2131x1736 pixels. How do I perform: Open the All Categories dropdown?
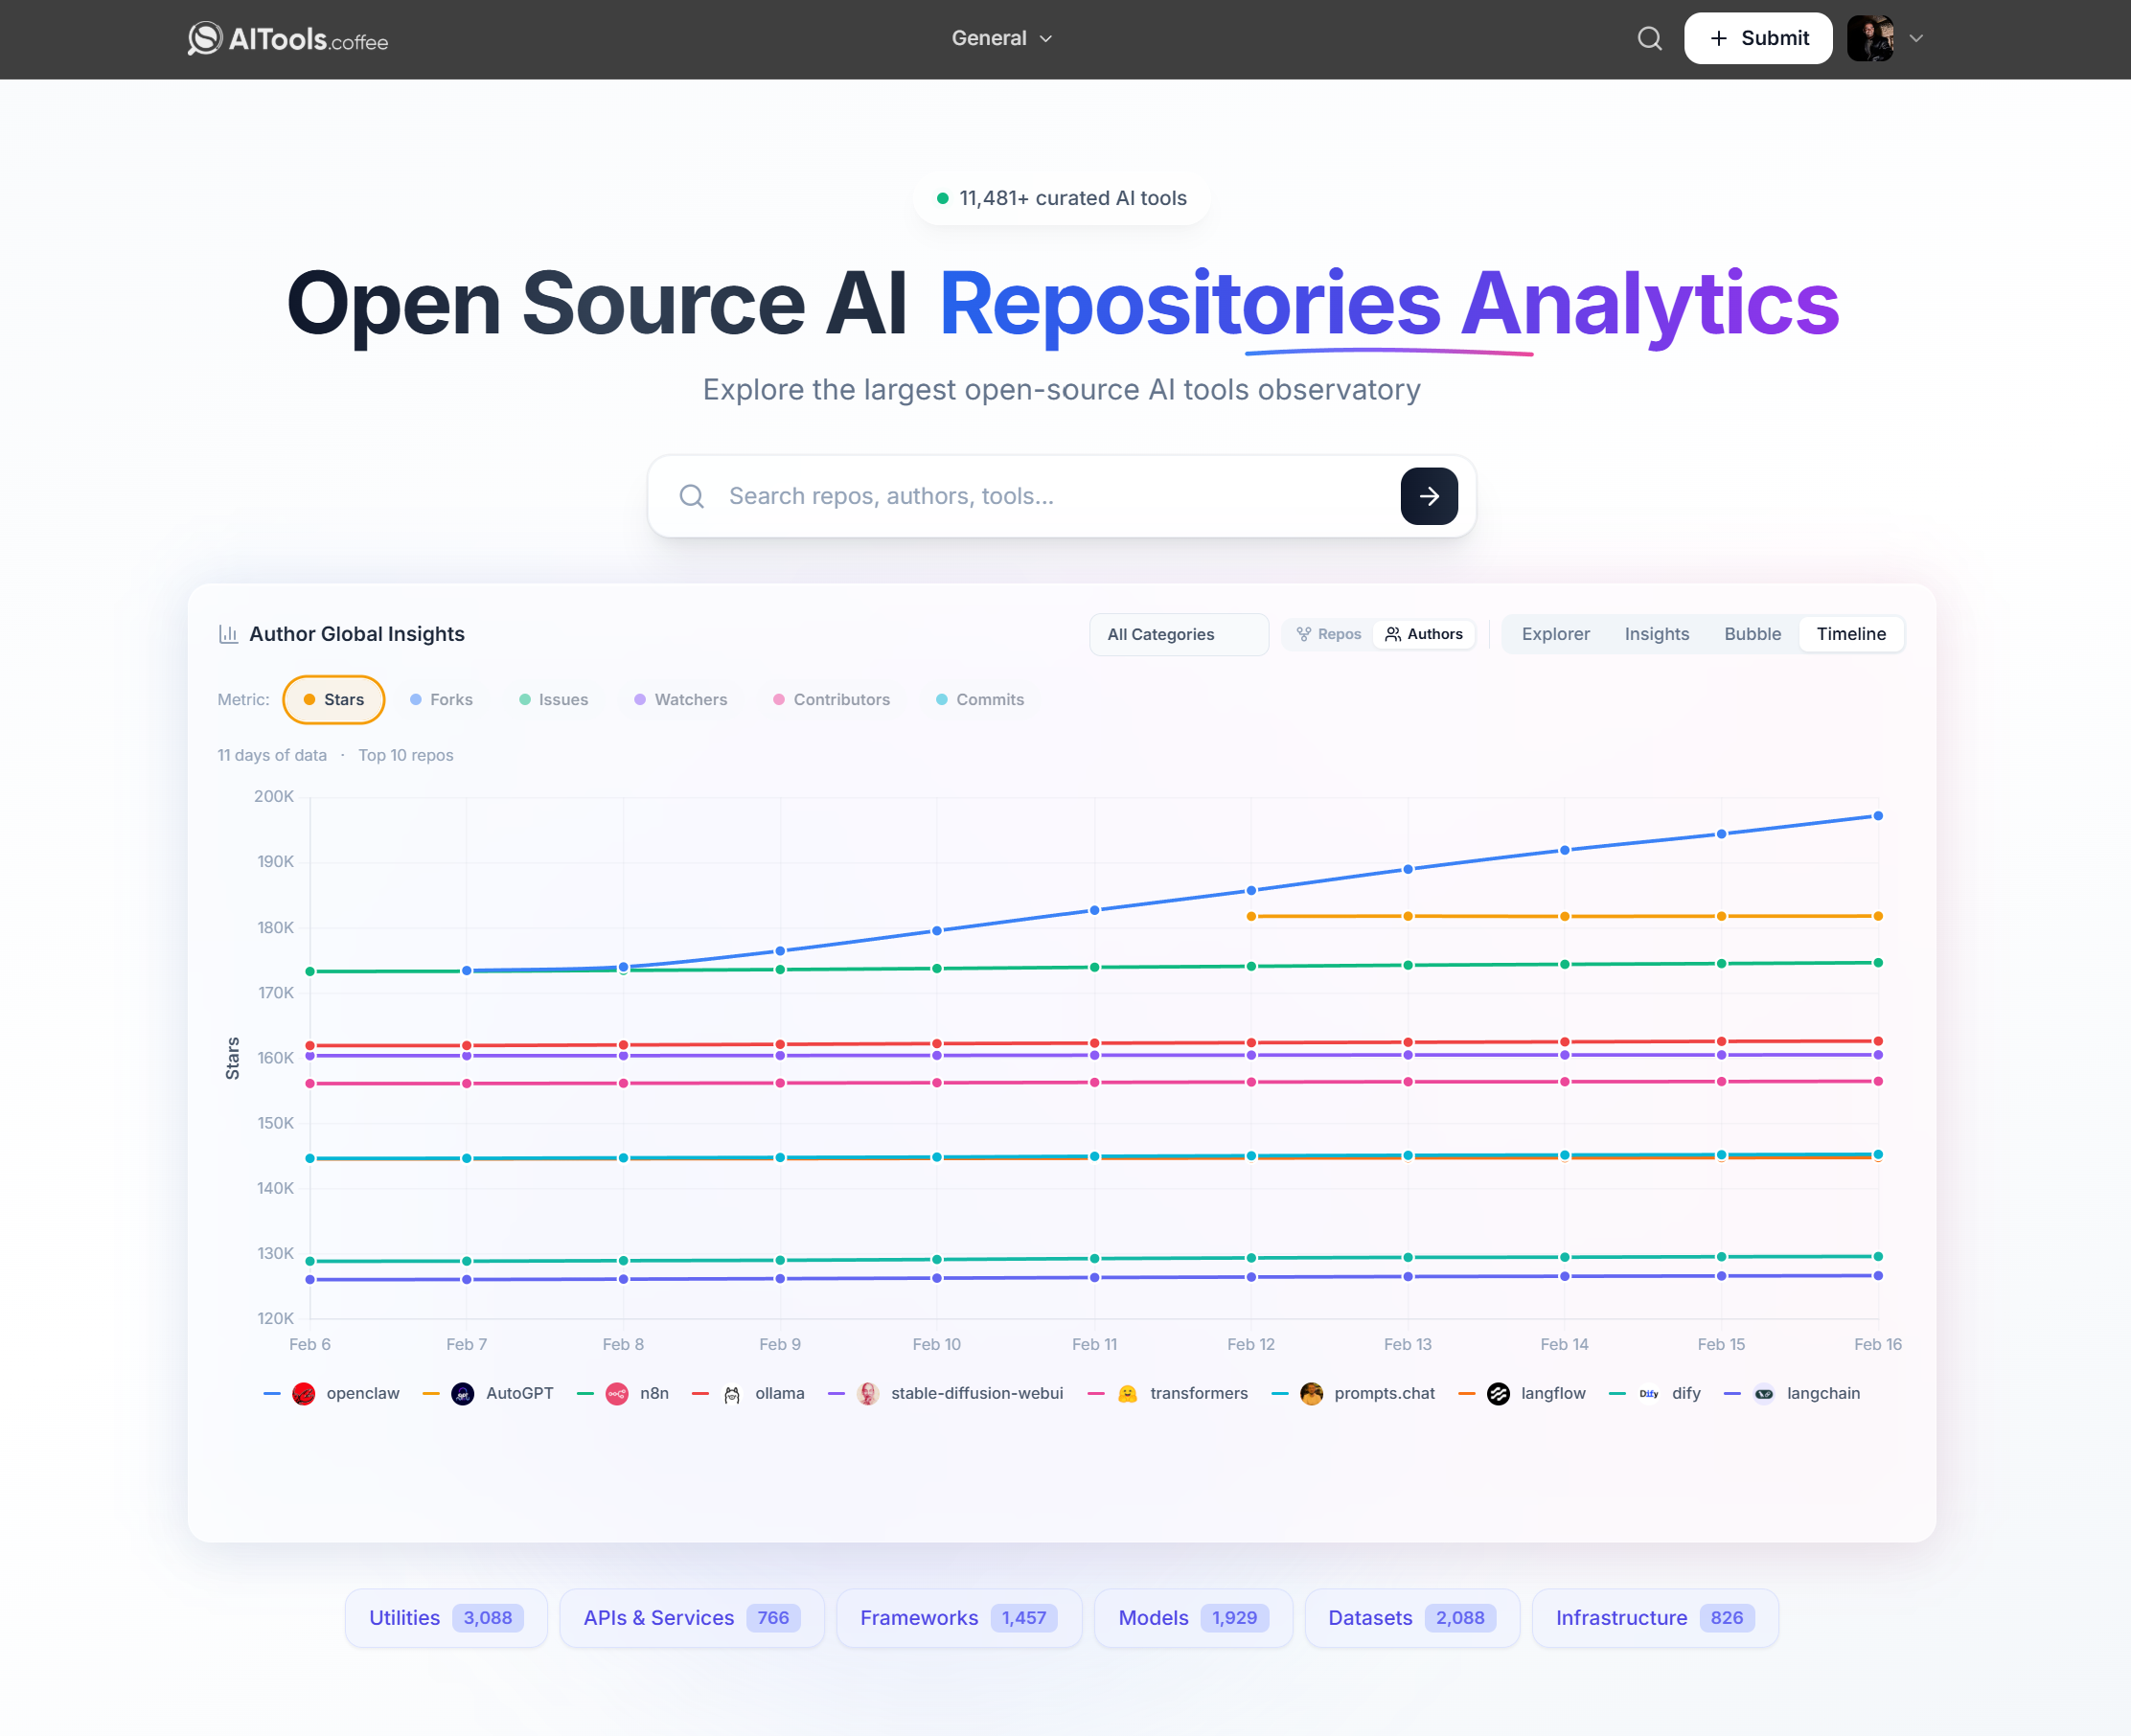(x=1178, y=634)
